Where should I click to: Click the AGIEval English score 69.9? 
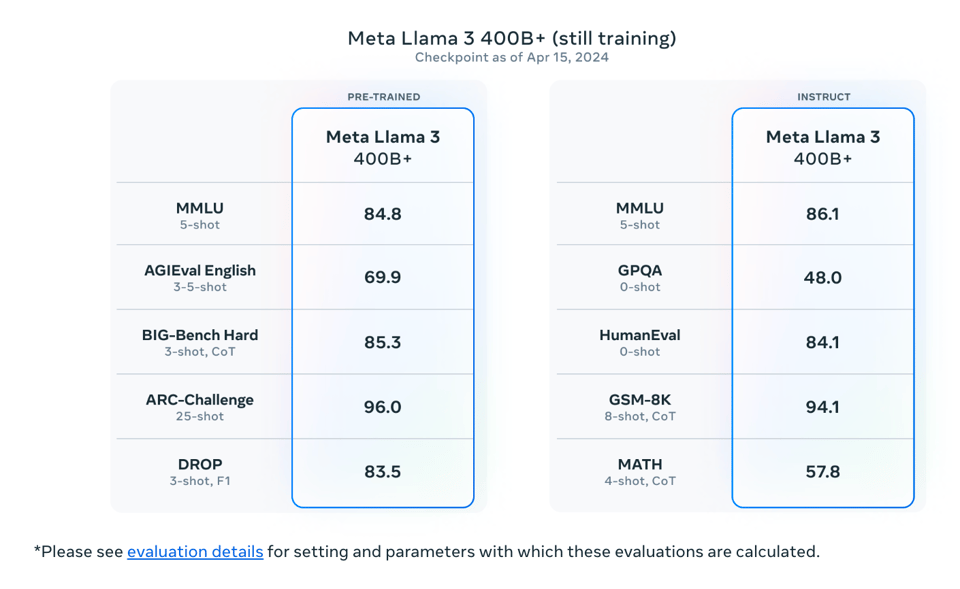383,277
